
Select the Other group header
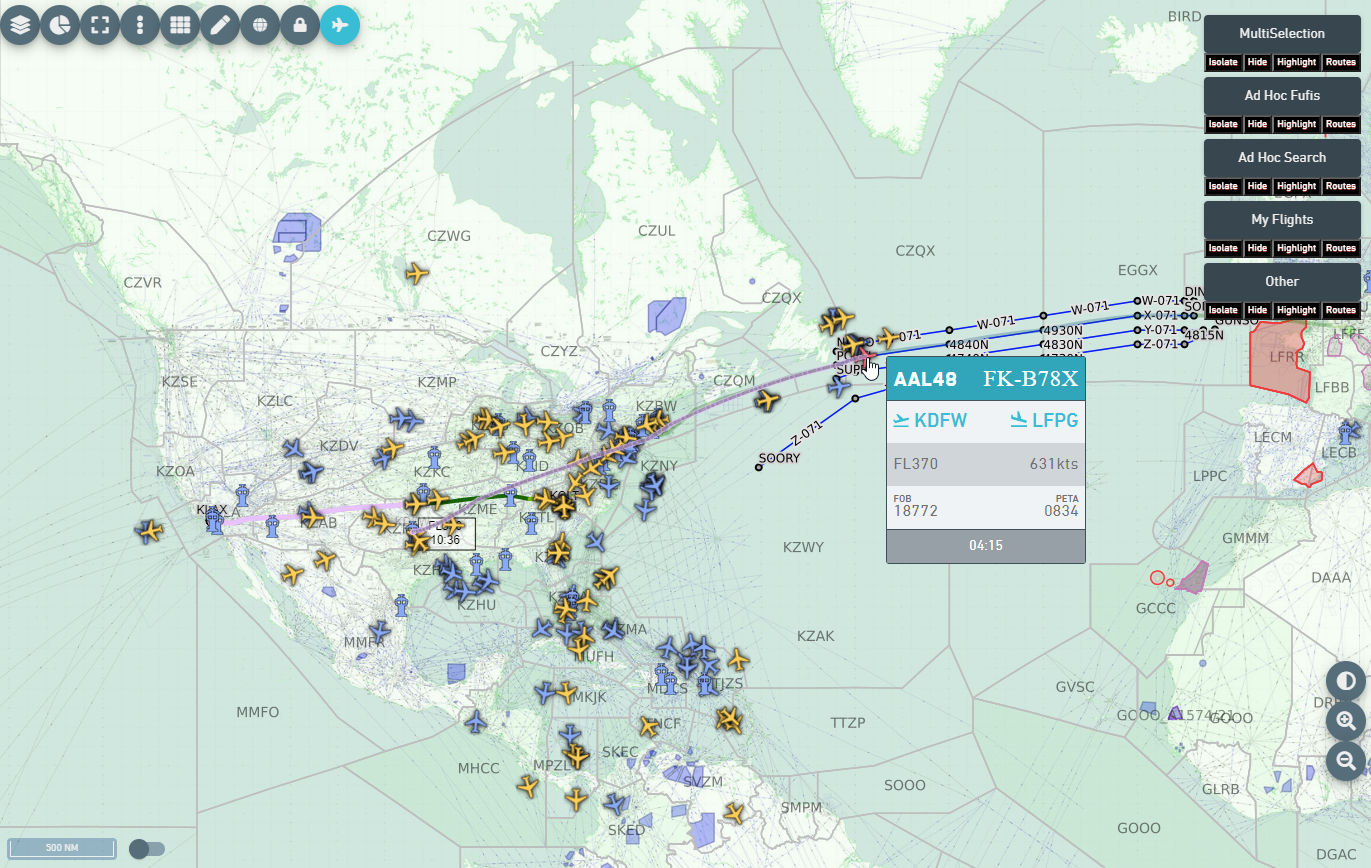pyautogui.click(x=1281, y=282)
